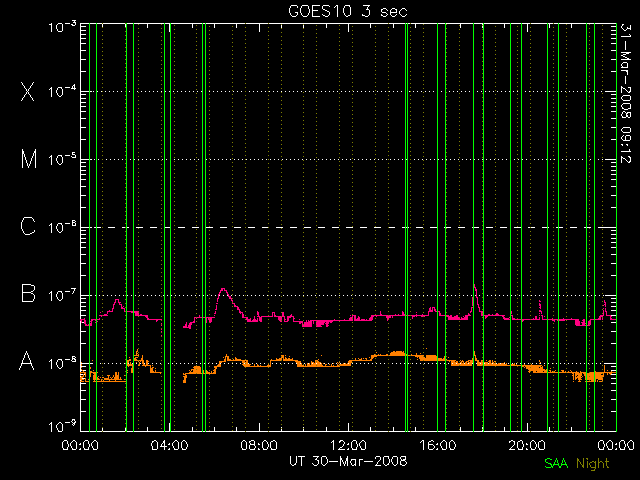Click the pink flux peak near 06:20
The width and height of the screenshot is (640, 480).
click(223, 289)
